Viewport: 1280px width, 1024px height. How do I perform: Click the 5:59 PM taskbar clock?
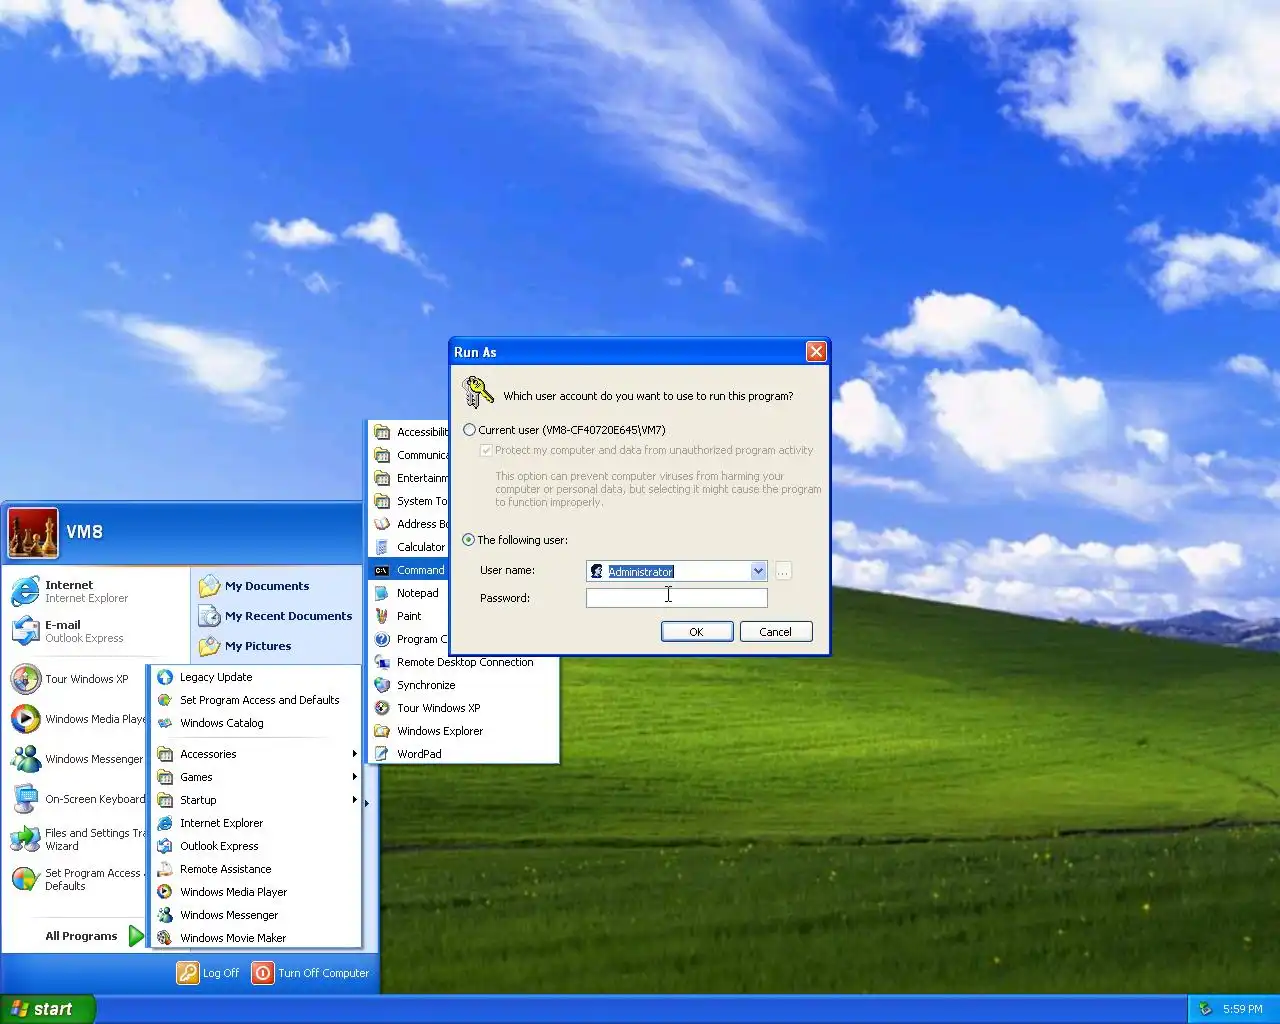1243,1009
